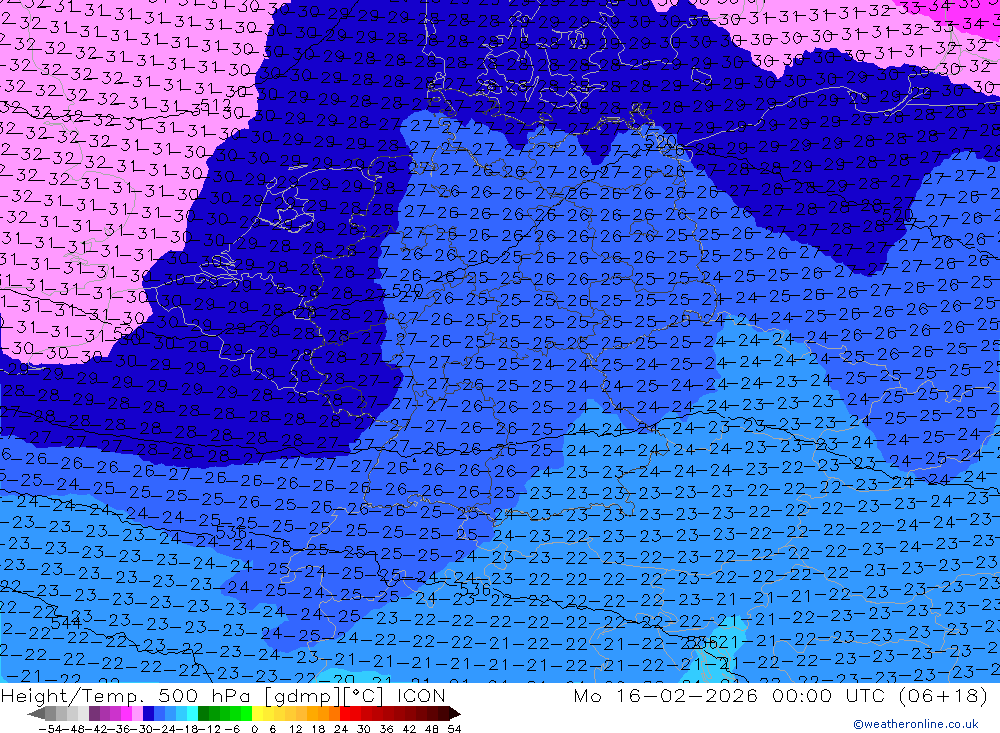Click the [gdmp] units label
The image size is (1000, 733).
(x=302, y=695)
